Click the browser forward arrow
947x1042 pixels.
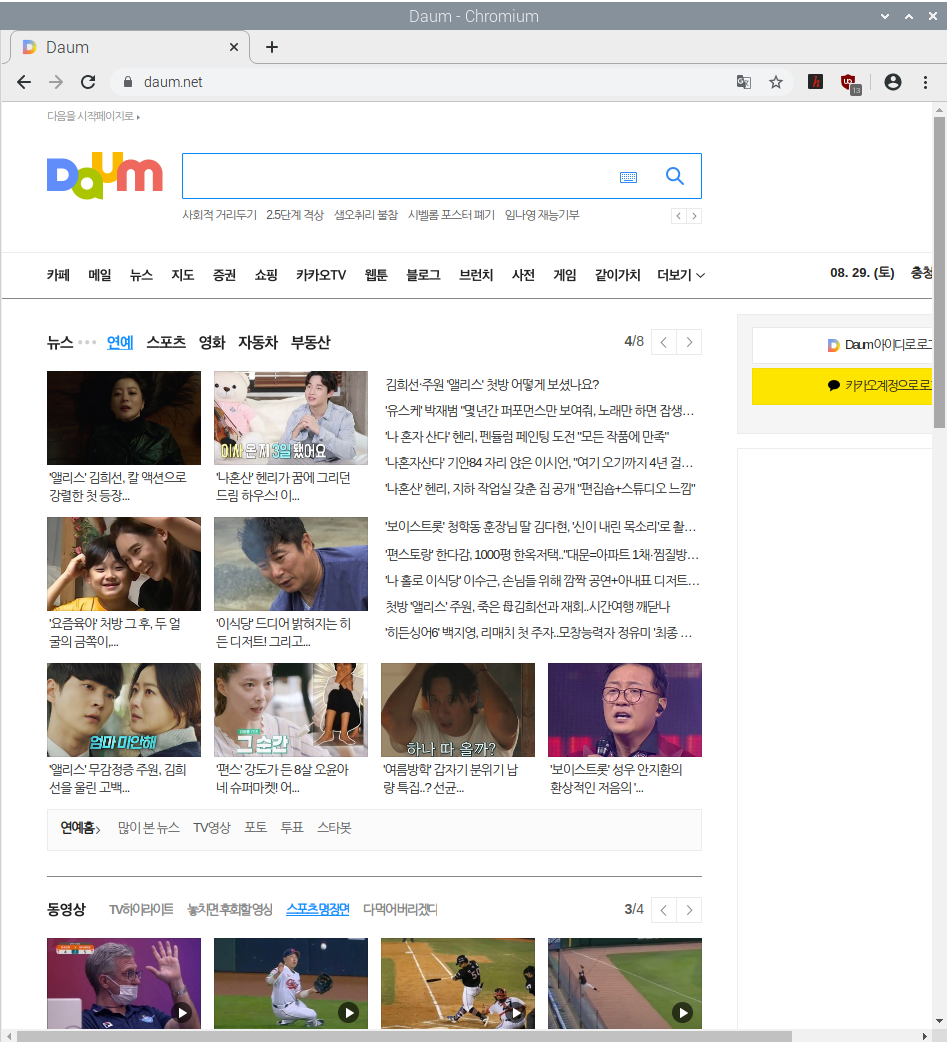(56, 82)
